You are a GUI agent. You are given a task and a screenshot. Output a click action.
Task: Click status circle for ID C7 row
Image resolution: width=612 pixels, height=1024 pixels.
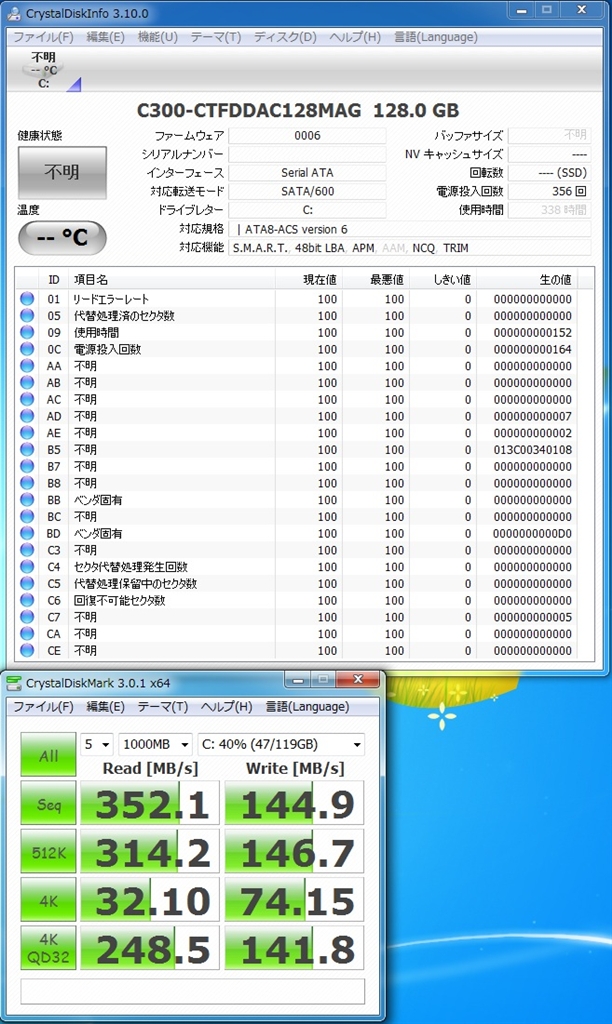pos(27,617)
